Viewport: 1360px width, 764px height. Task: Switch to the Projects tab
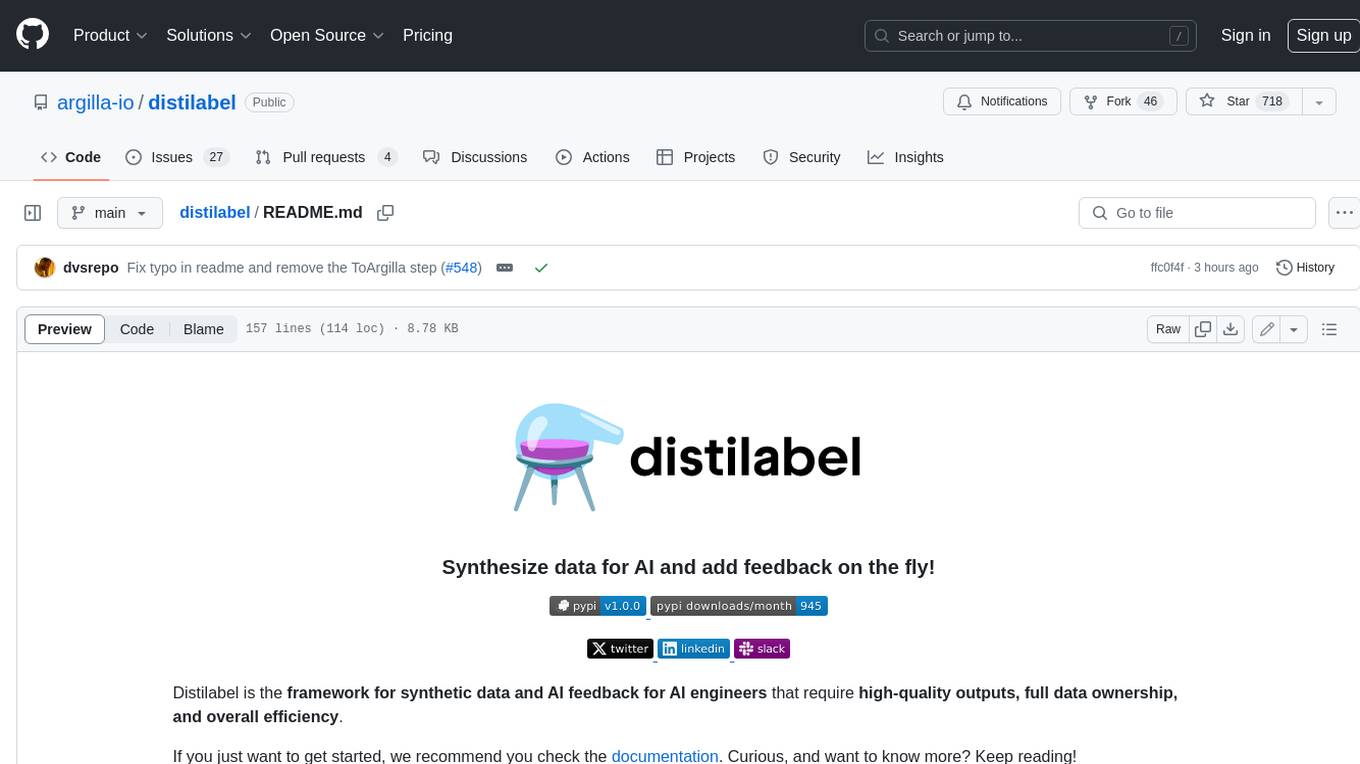(695, 157)
